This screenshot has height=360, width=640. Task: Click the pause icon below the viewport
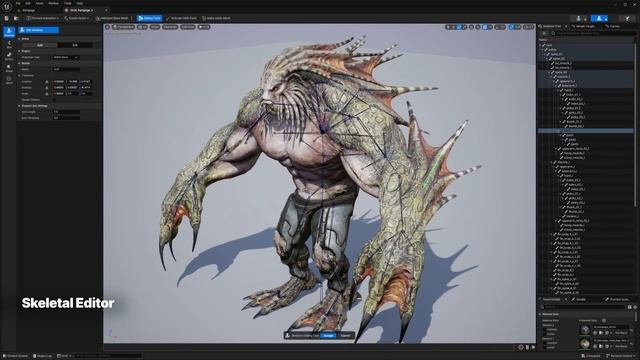[527, 347]
